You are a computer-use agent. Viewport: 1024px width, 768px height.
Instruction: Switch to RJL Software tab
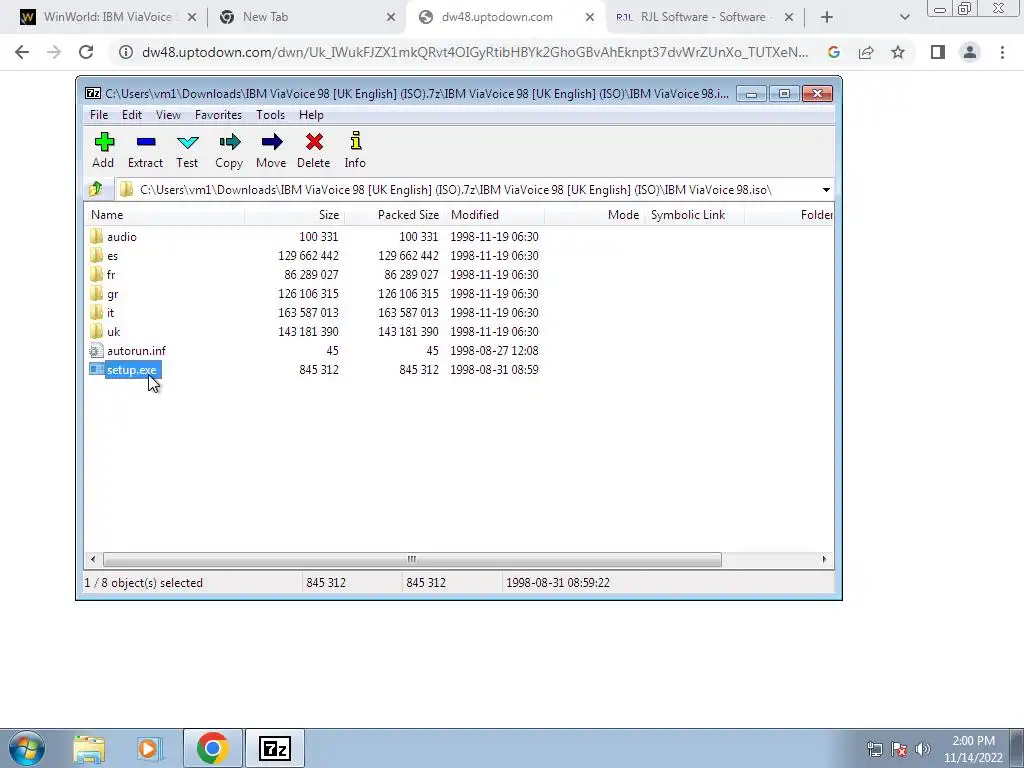pos(704,17)
